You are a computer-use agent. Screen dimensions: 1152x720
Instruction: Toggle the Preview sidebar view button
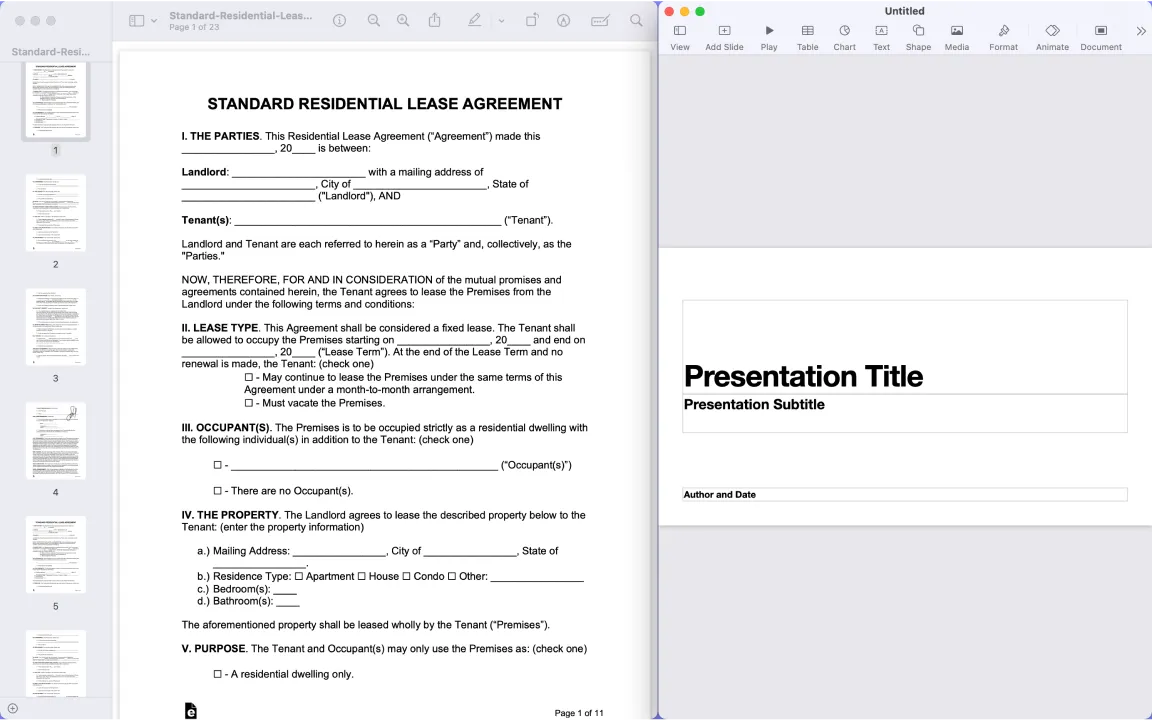(137, 21)
